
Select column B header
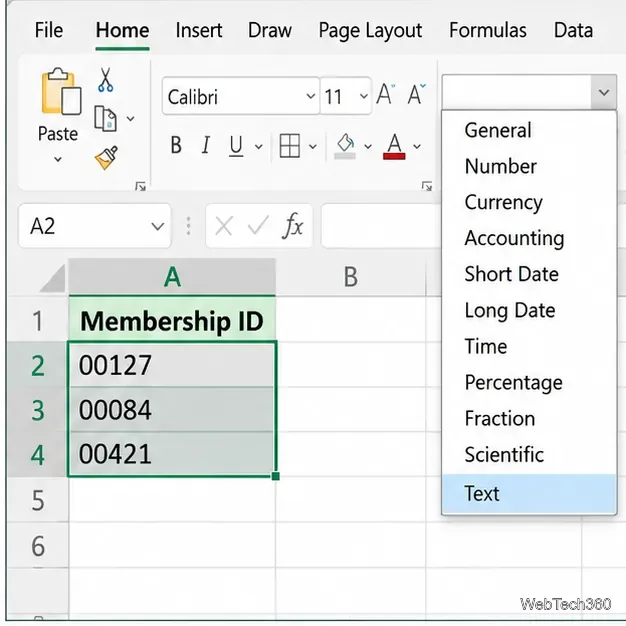[351, 277]
